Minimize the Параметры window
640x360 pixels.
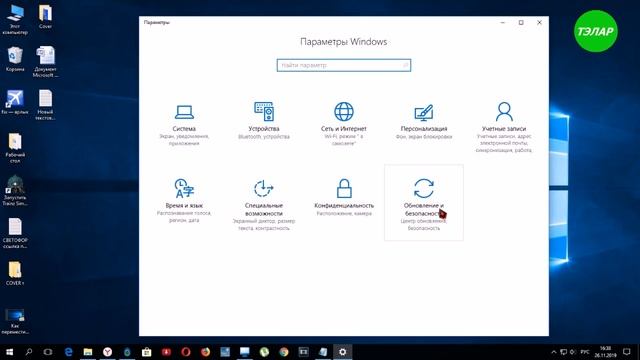pyautogui.click(x=503, y=22)
